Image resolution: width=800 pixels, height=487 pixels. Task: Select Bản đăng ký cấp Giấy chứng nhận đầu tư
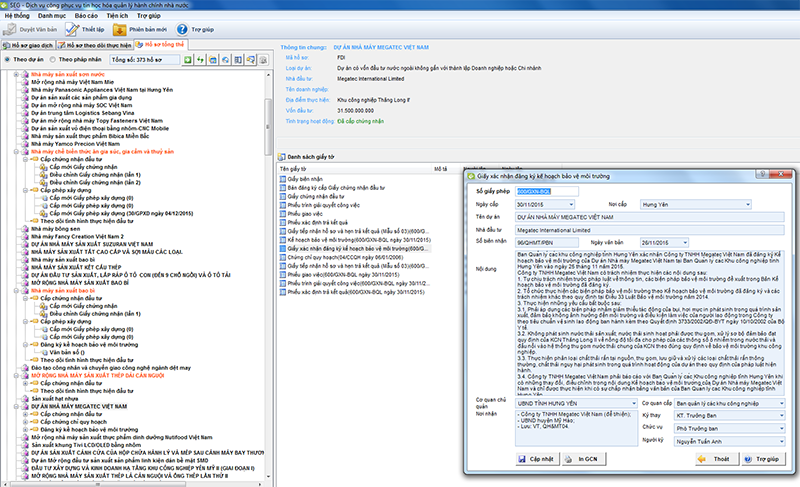point(336,188)
